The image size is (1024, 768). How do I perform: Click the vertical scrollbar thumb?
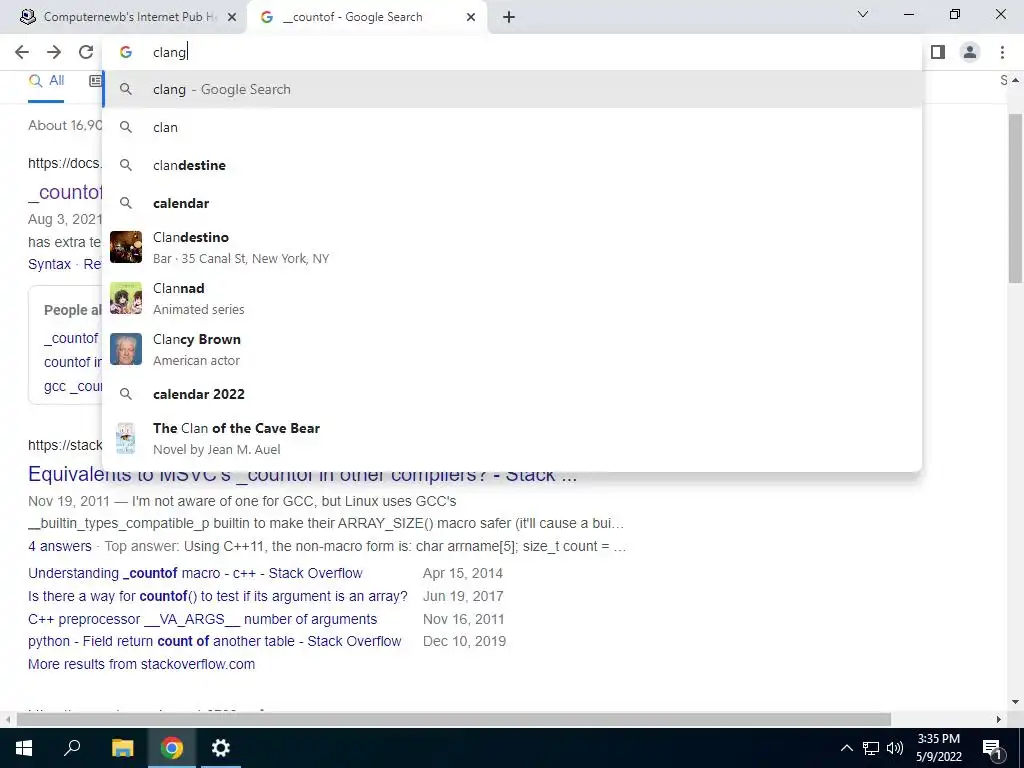point(1016,199)
